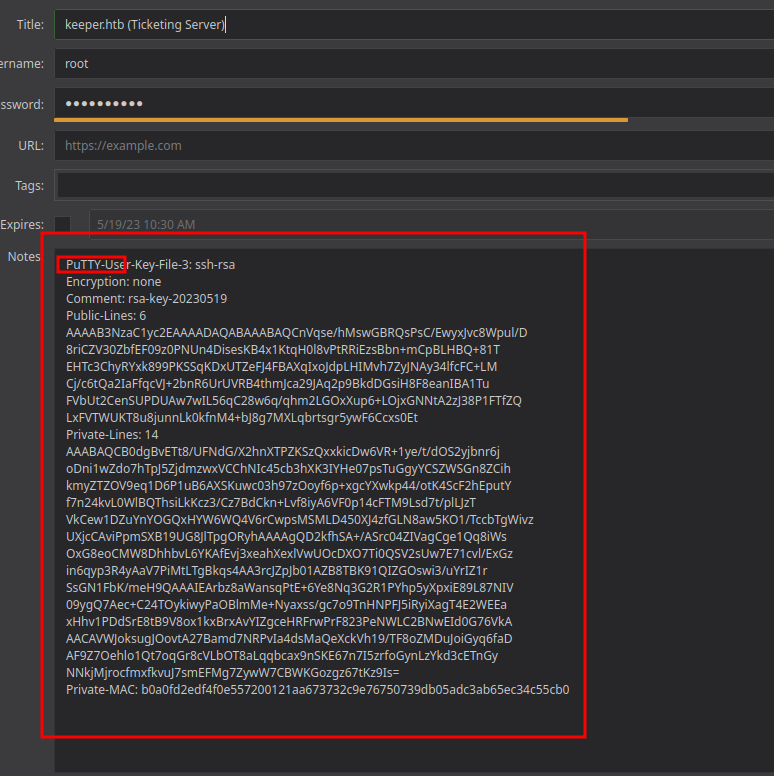This screenshot has width=774, height=776.
Task: Click the 'Private-Lines: 14' line
Action: pyautogui.click(x=112, y=435)
